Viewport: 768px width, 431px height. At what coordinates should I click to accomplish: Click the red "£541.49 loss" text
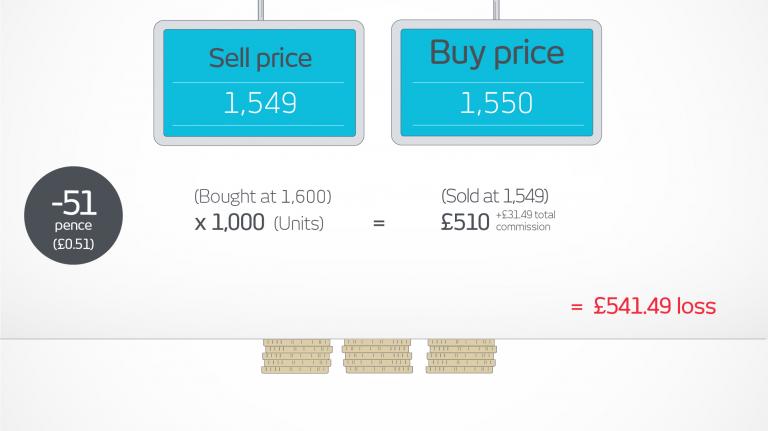pos(654,306)
